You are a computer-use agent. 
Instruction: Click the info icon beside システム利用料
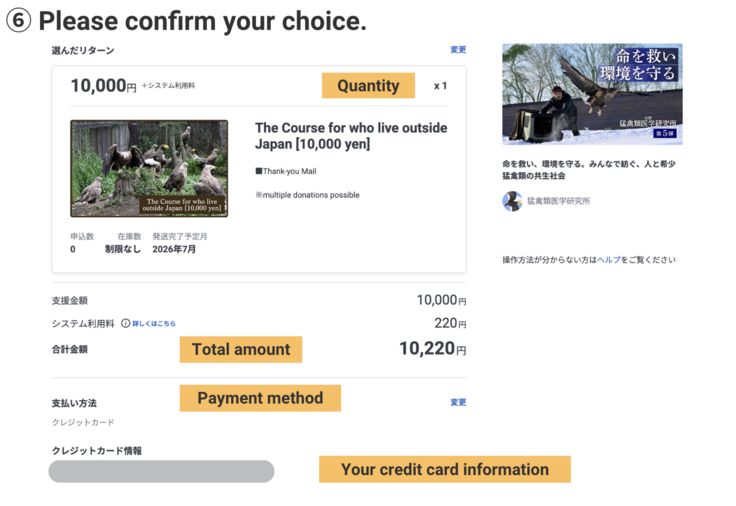[x=126, y=324]
